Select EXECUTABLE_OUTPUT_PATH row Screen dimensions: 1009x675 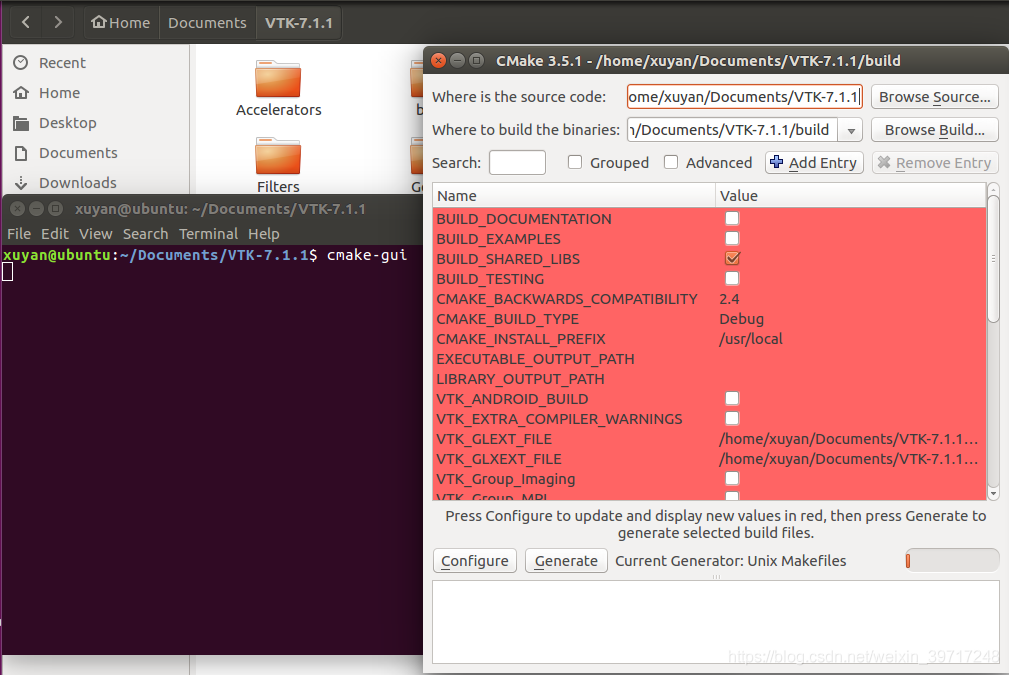coord(709,359)
